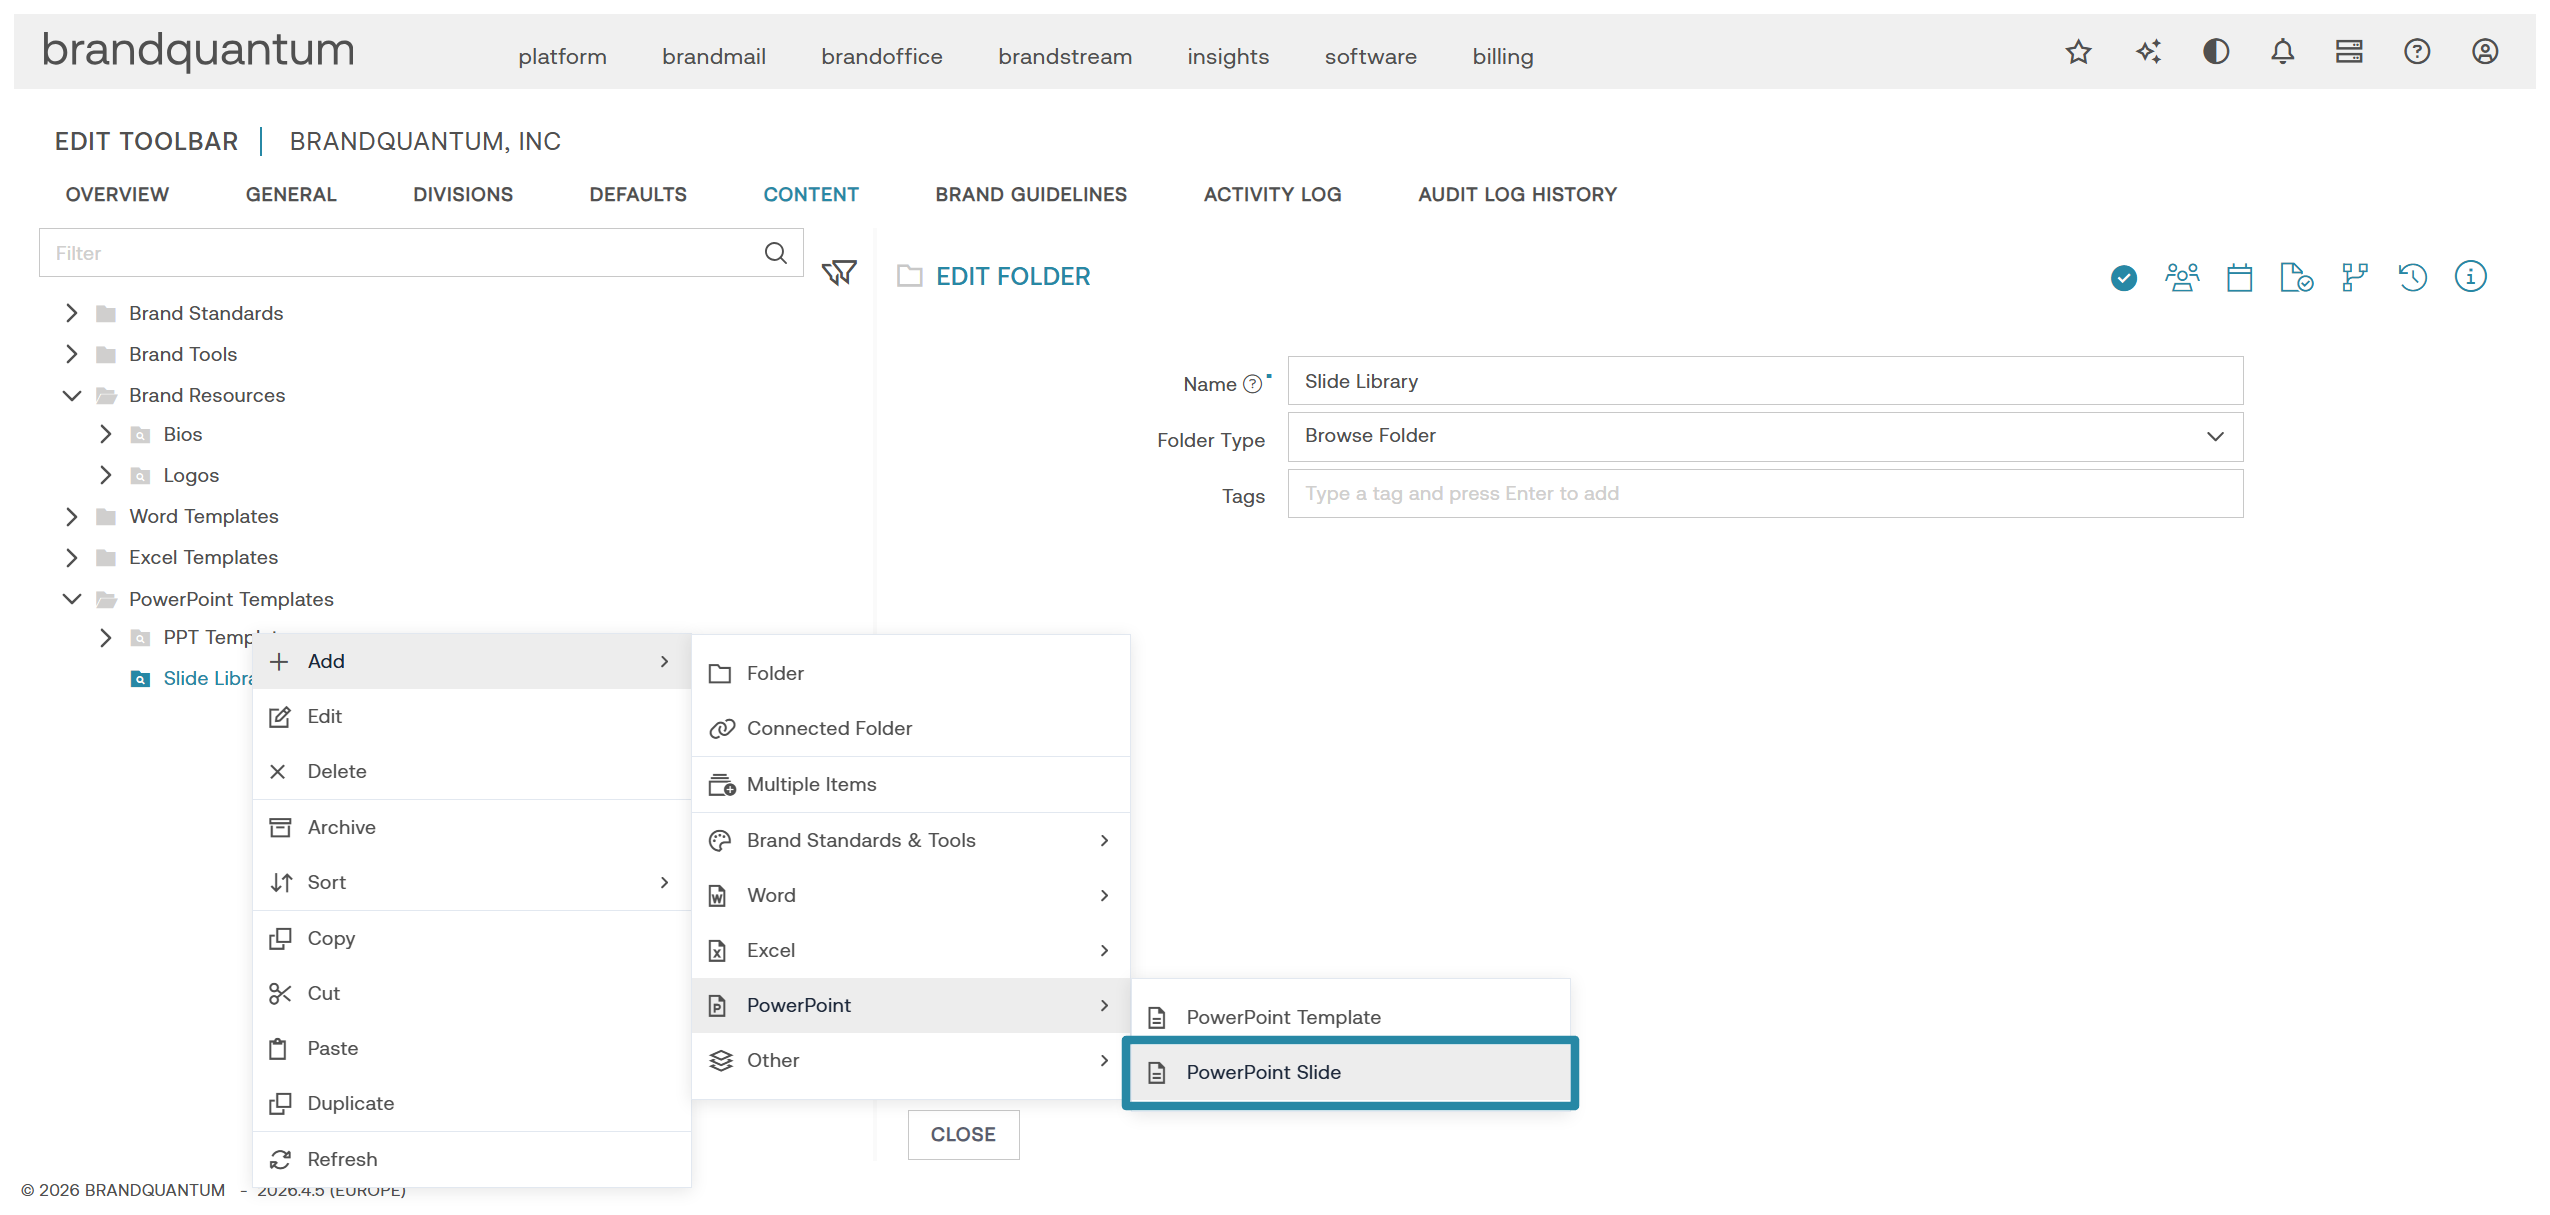The width and height of the screenshot is (2550, 1215).
Task: Open the version history clock icon
Action: 2412,277
